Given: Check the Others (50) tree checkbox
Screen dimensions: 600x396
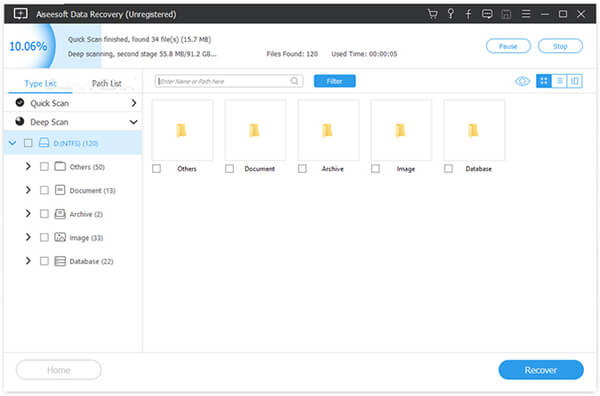Looking at the screenshot, I should [x=44, y=166].
